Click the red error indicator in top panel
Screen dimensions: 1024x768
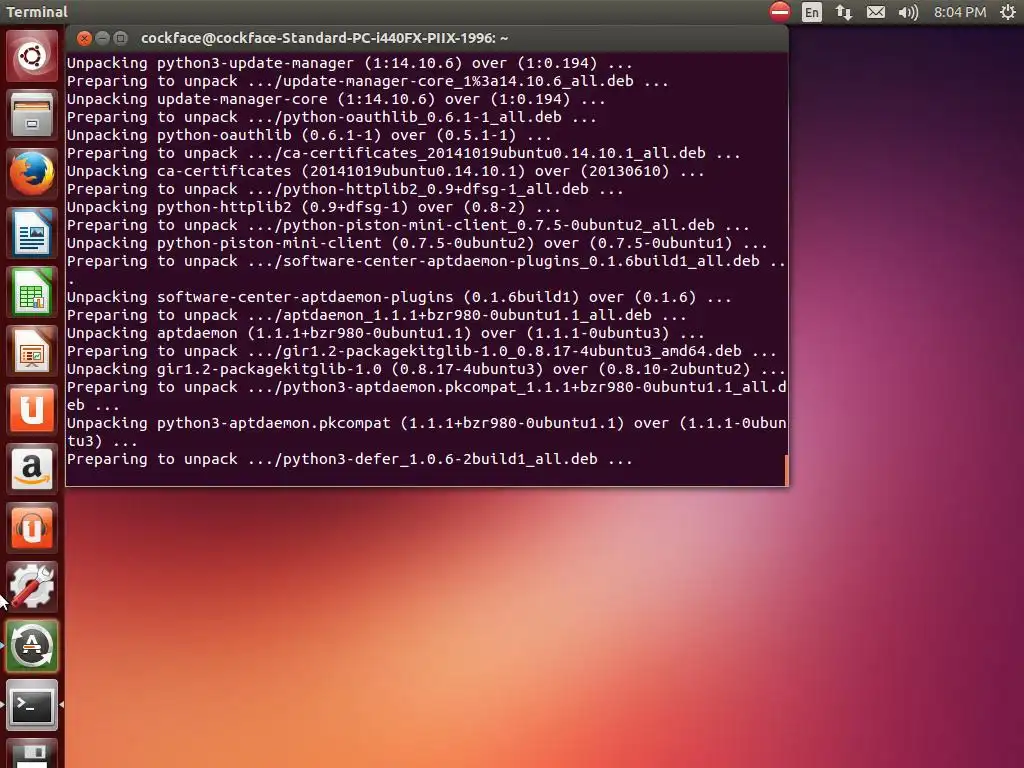point(780,12)
